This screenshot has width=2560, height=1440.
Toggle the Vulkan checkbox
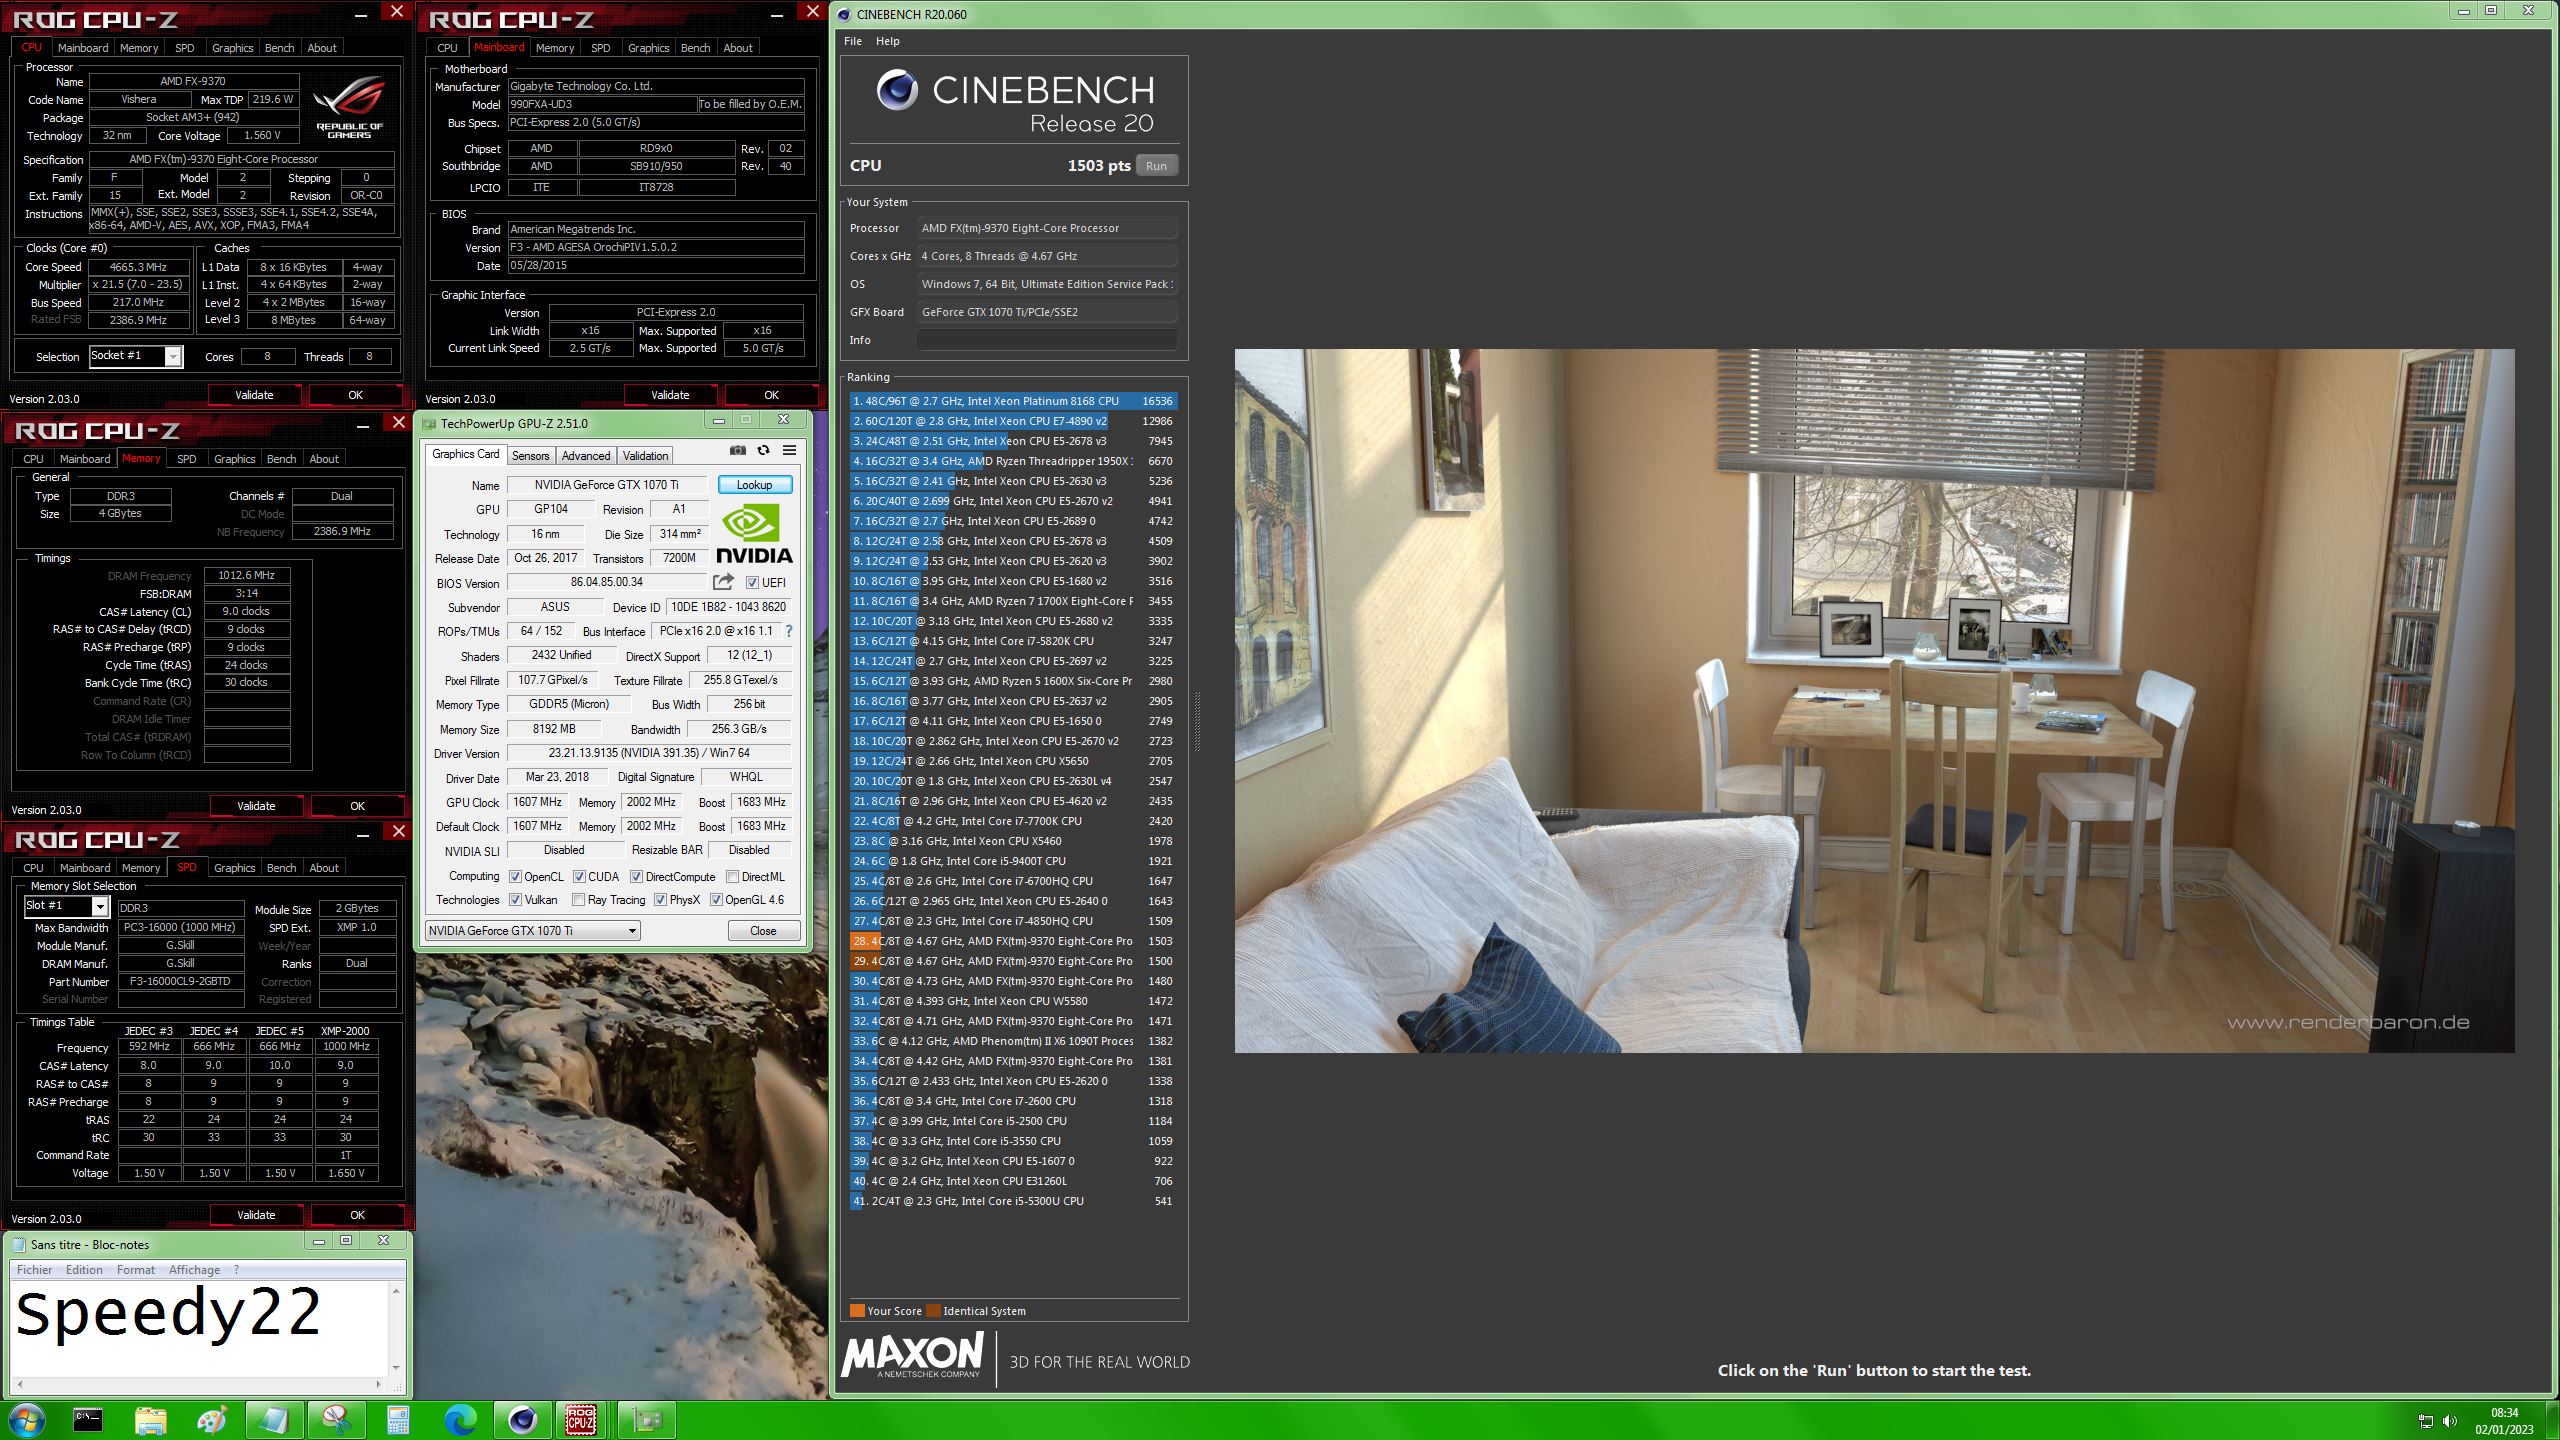(x=516, y=900)
